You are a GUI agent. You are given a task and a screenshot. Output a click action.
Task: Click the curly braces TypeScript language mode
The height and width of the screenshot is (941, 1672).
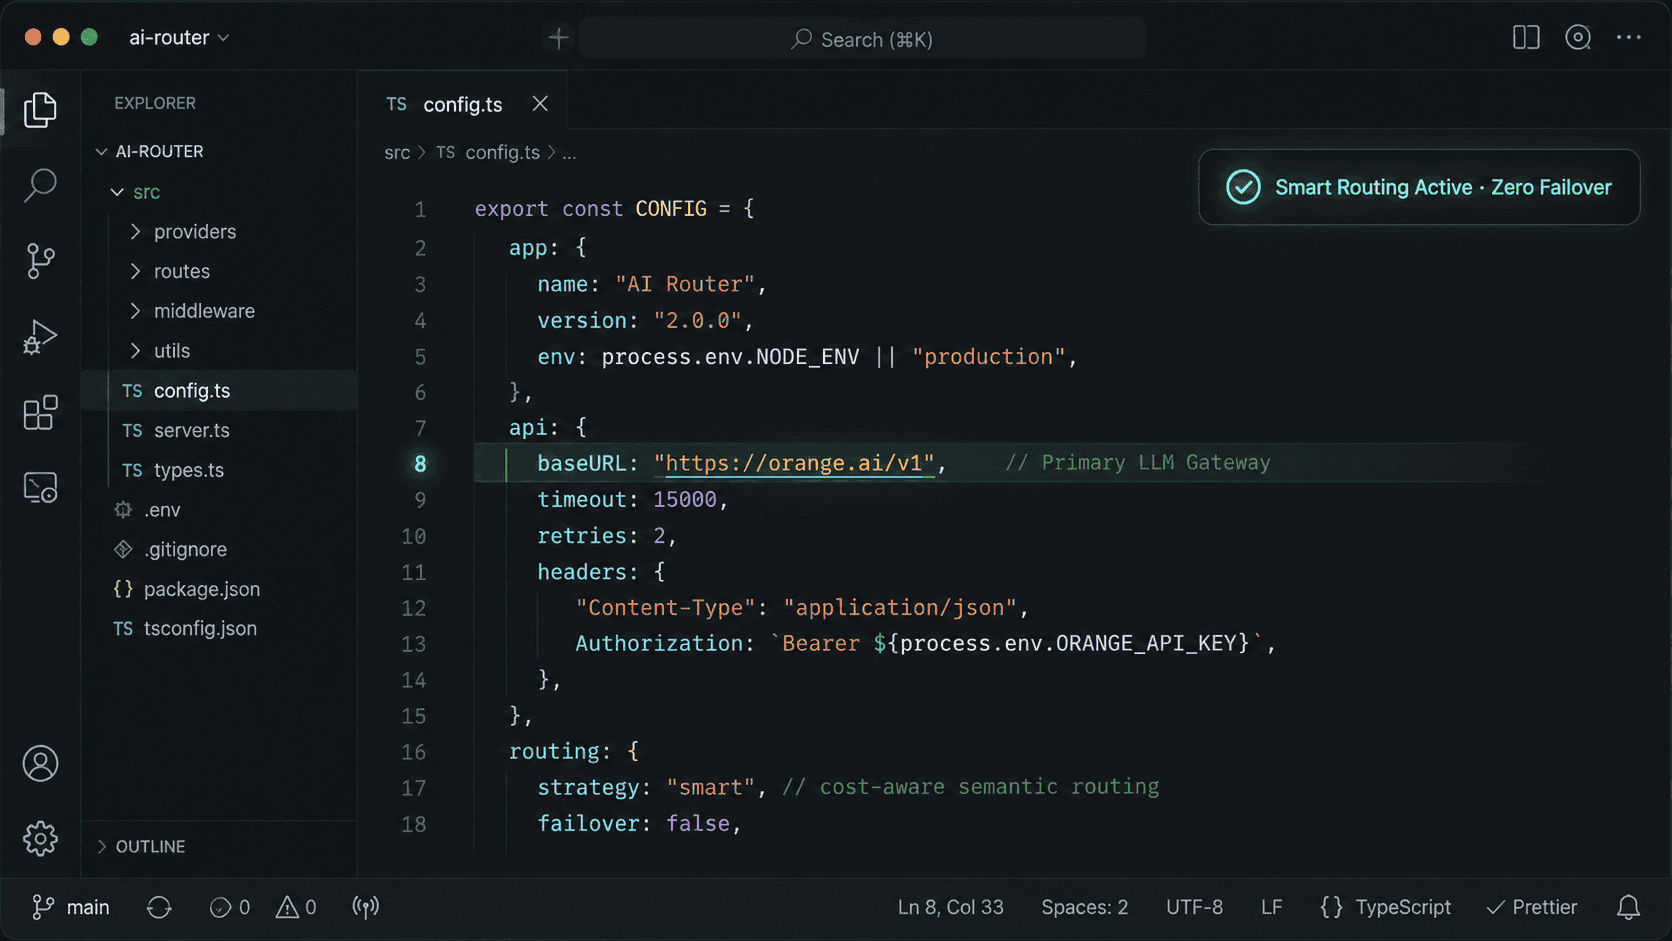pos(1385,907)
